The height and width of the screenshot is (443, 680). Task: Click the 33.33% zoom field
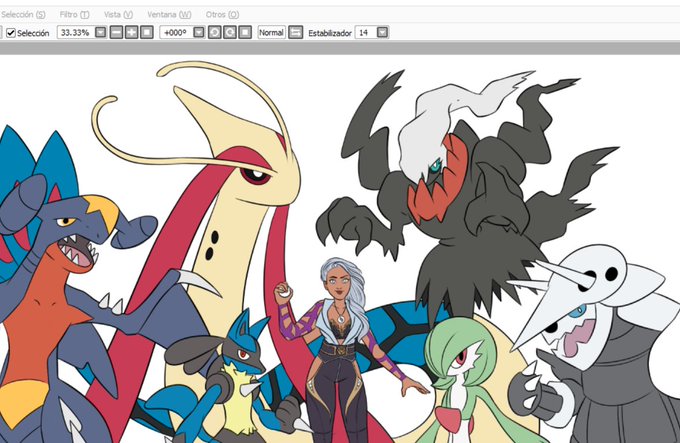(x=75, y=33)
